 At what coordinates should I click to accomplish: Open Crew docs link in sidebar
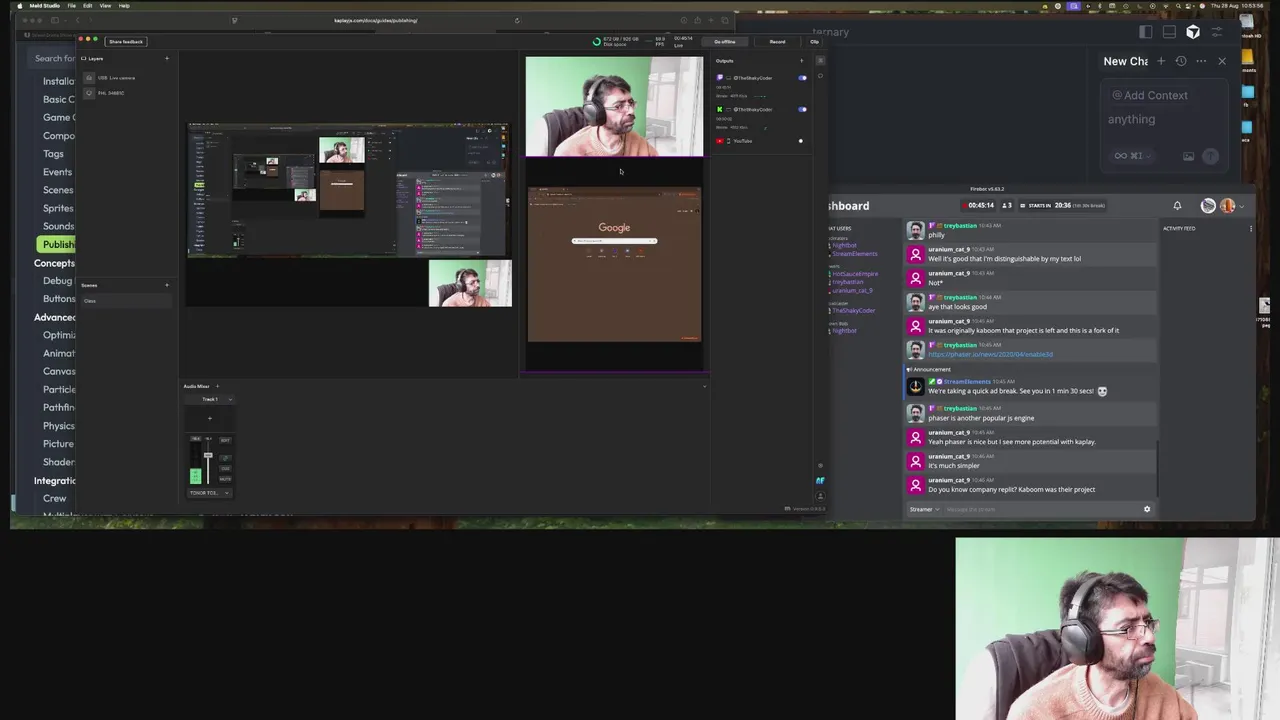pyautogui.click(x=54, y=498)
